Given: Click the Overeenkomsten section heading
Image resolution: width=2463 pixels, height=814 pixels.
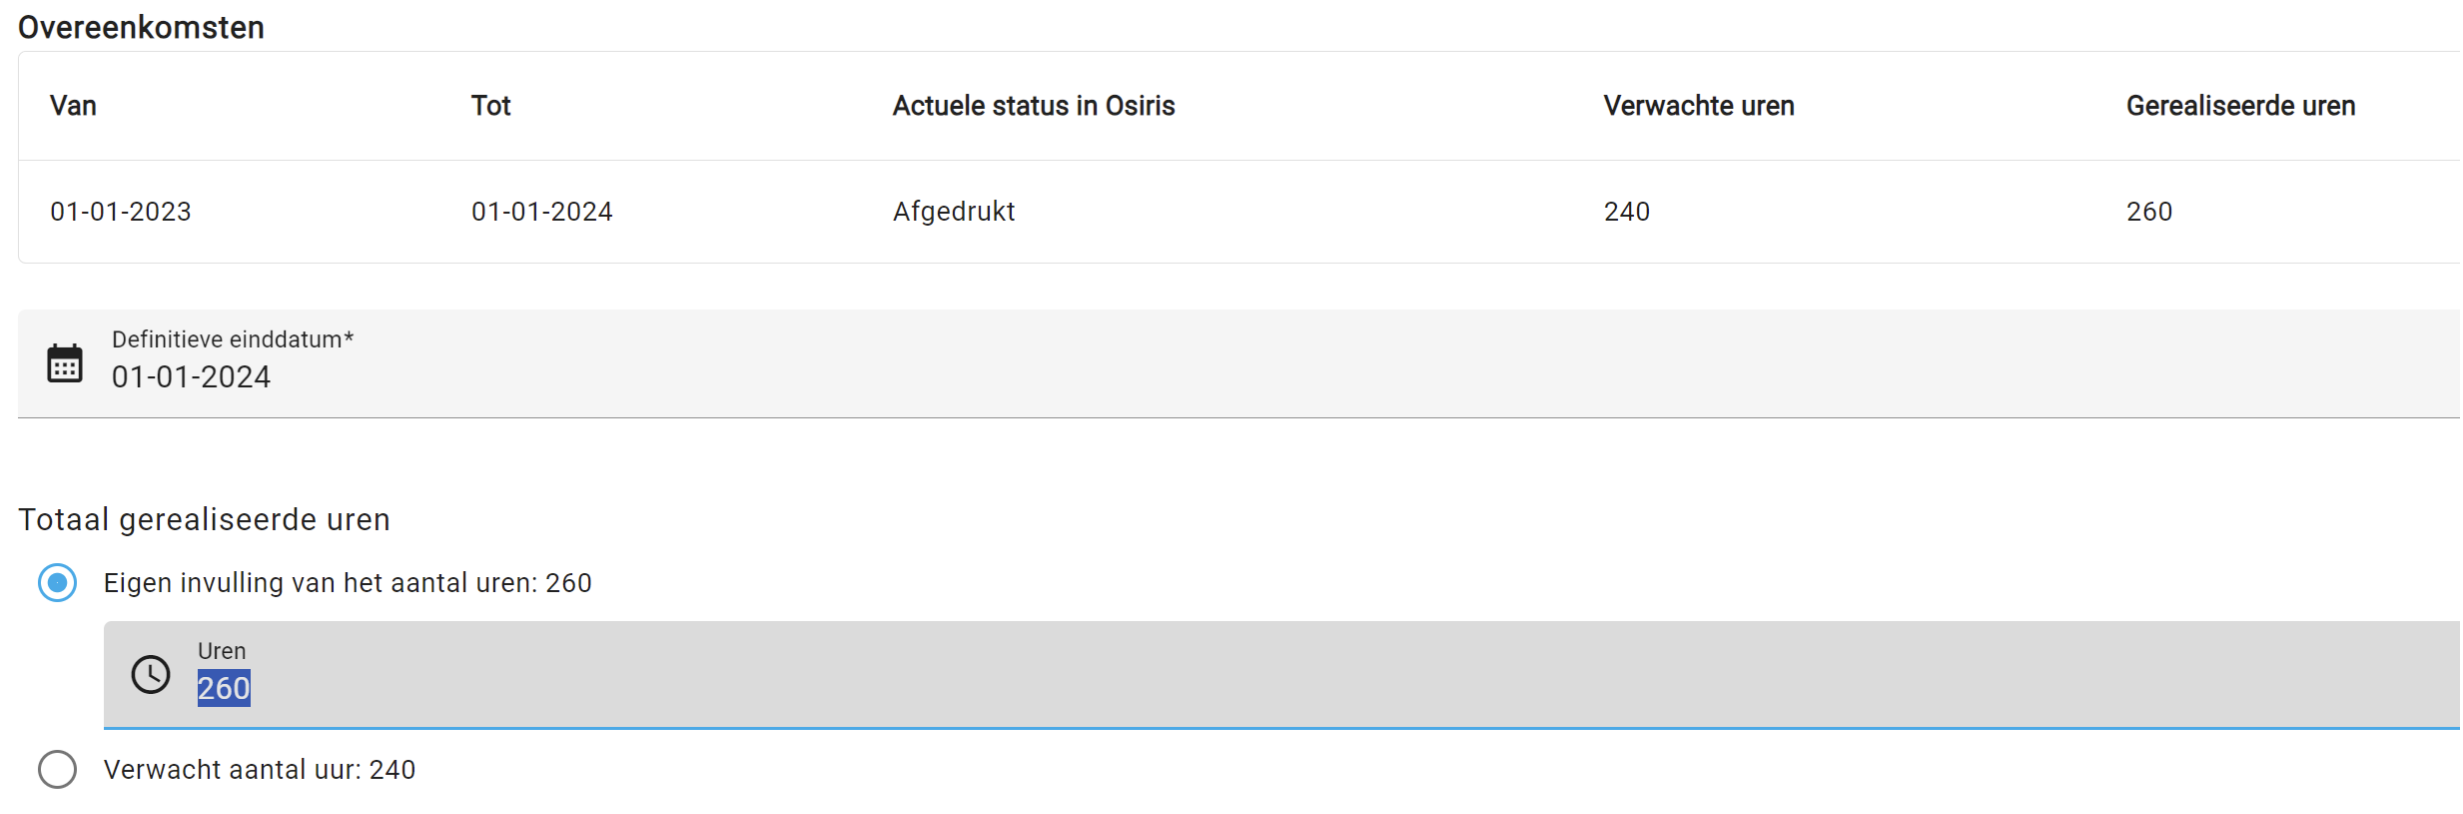Looking at the screenshot, I should [x=141, y=27].
